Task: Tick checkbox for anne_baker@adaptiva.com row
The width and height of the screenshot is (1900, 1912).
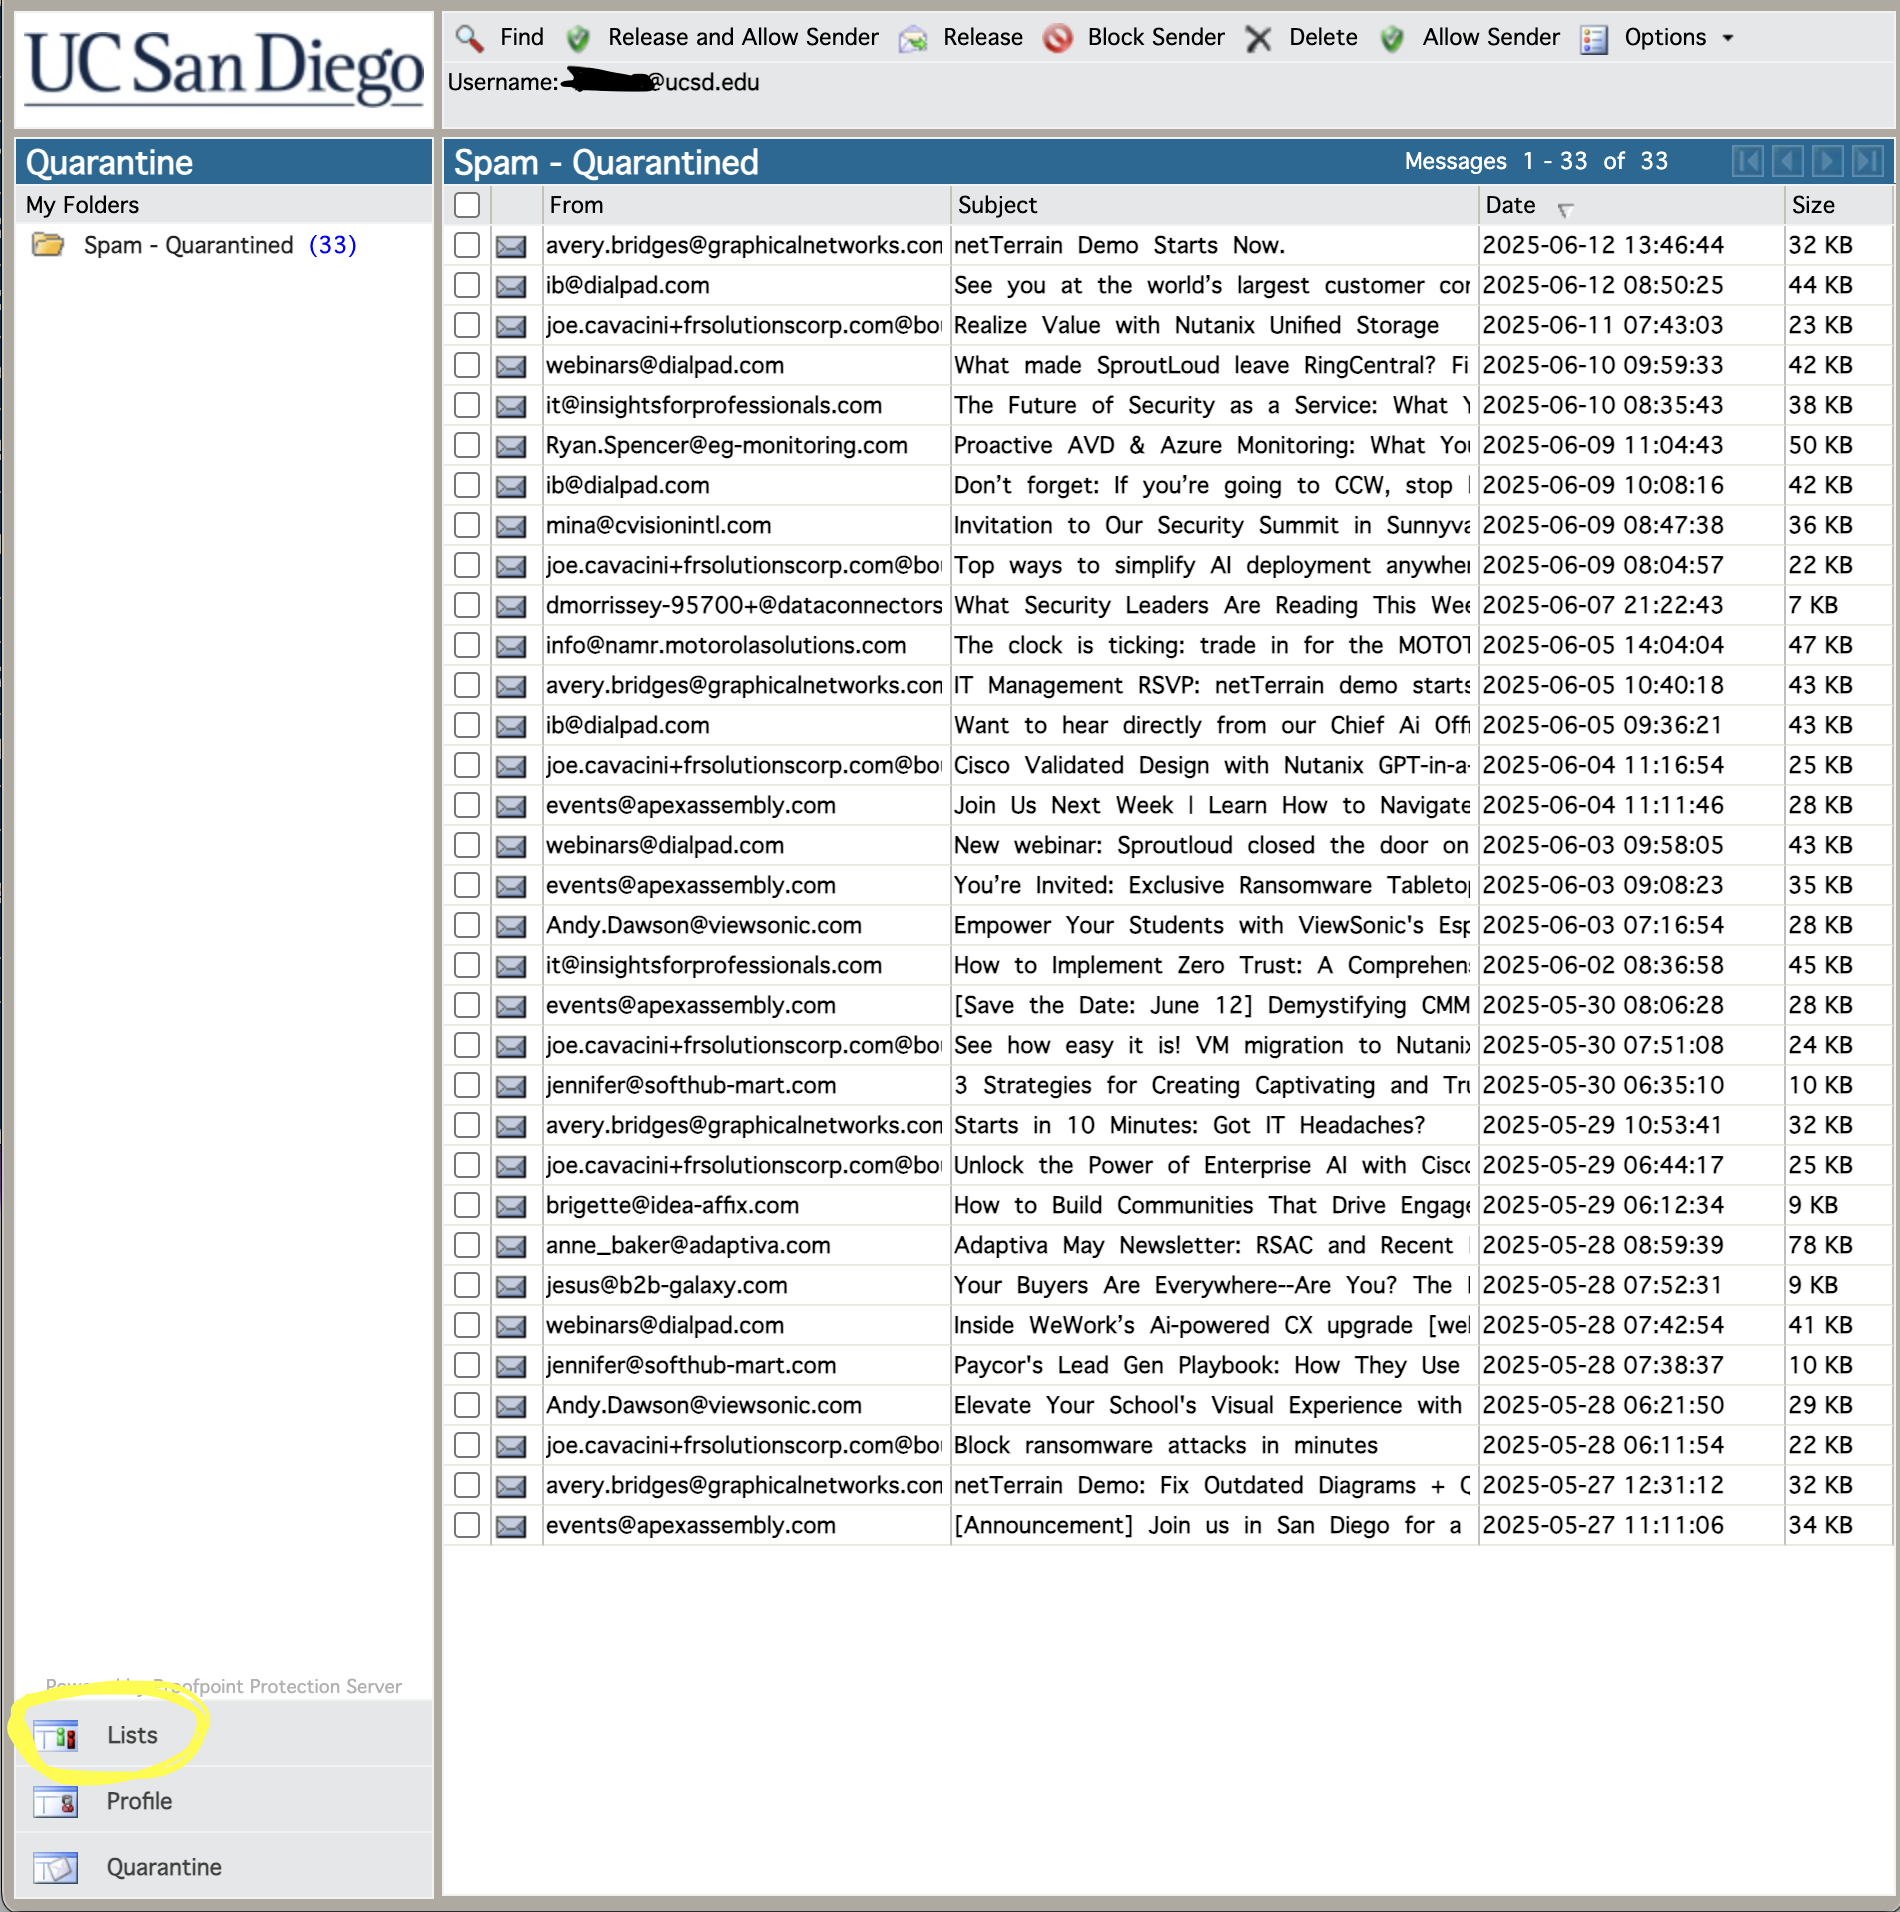Action: point(467,1245)
